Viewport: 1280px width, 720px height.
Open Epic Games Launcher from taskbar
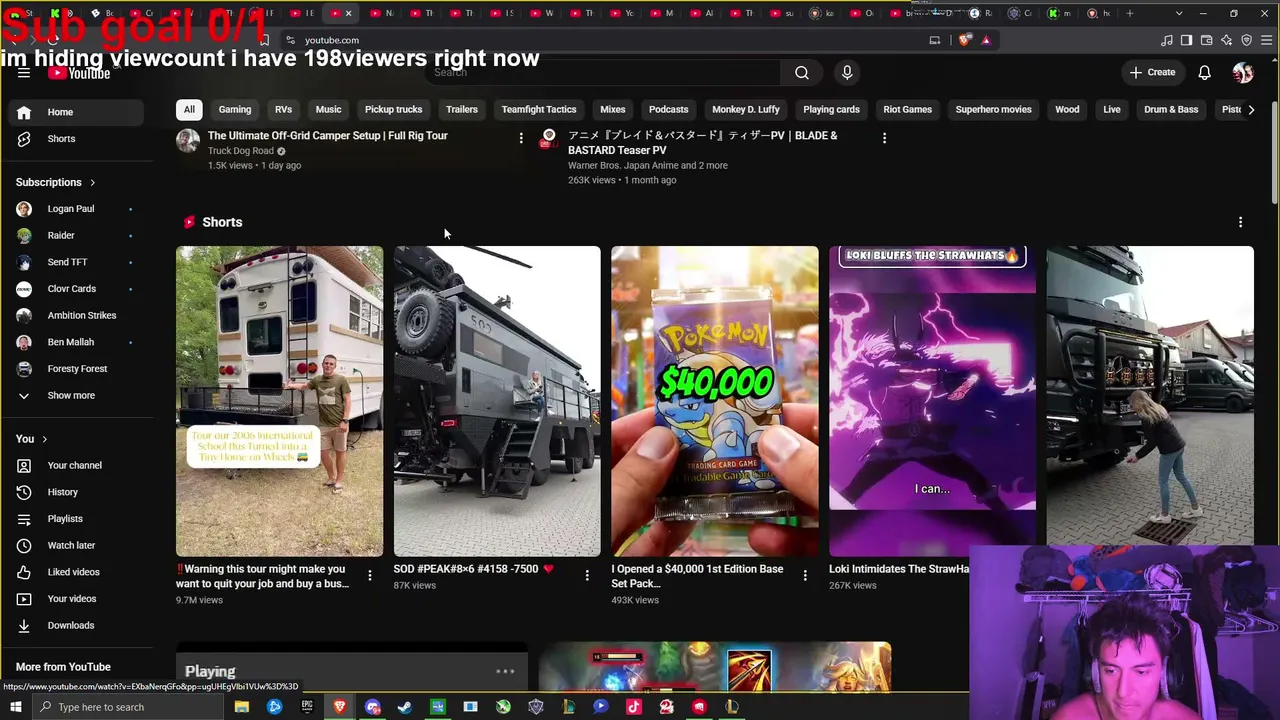point(307,707)
